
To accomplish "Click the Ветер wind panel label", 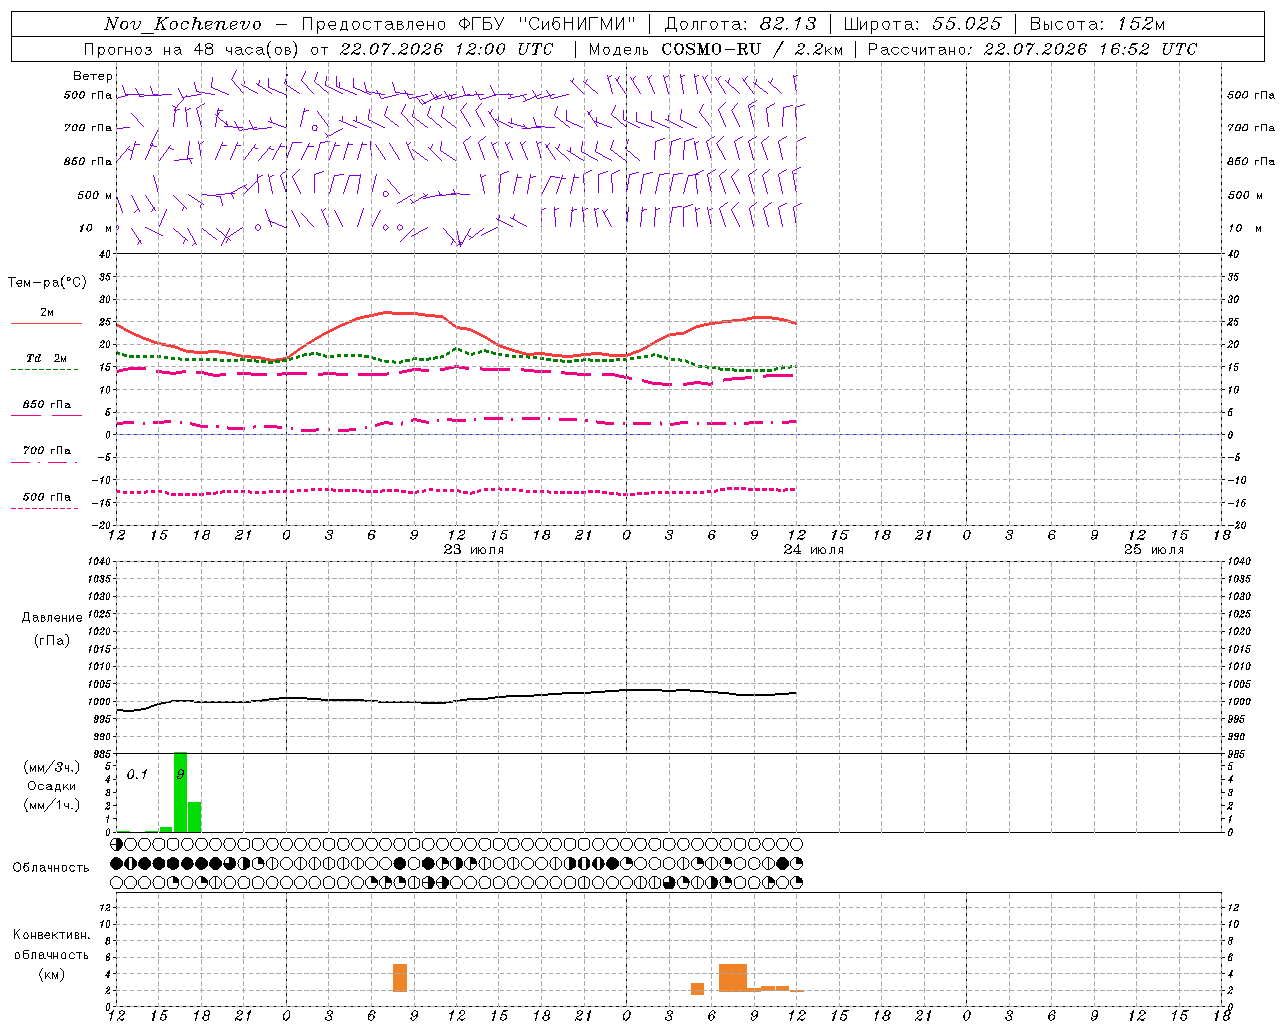I will coord(92,76).
